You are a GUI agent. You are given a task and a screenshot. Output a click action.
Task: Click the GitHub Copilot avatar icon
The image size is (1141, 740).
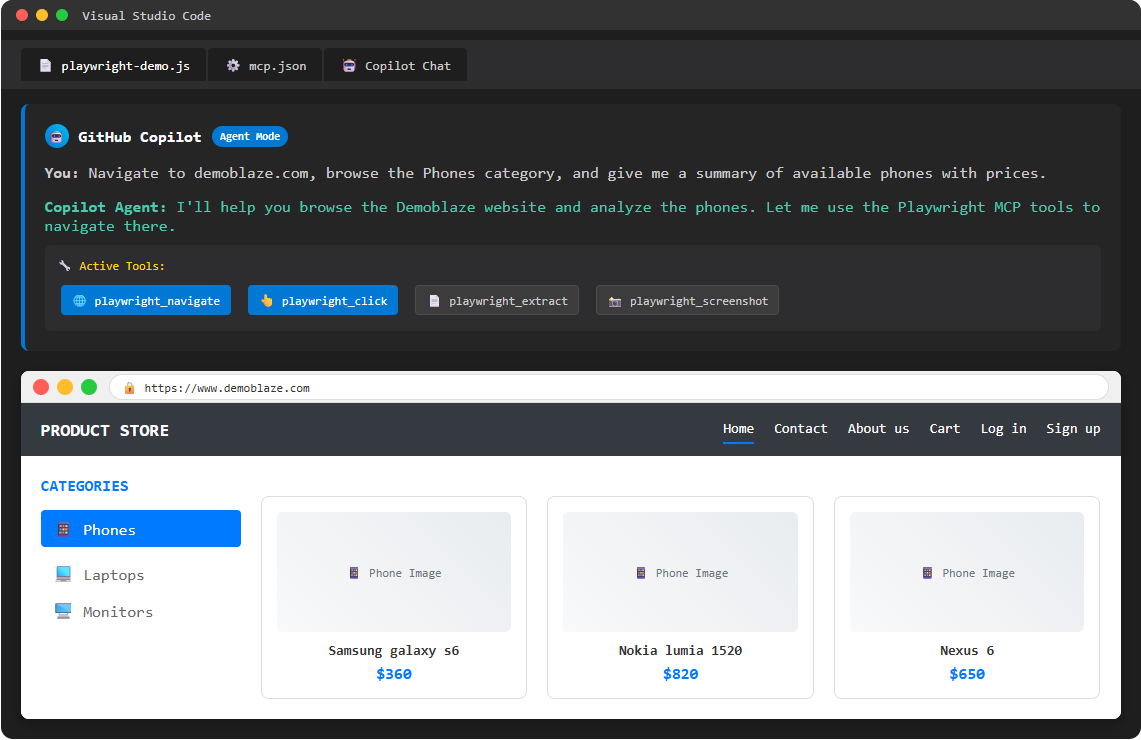coord(57,136)
